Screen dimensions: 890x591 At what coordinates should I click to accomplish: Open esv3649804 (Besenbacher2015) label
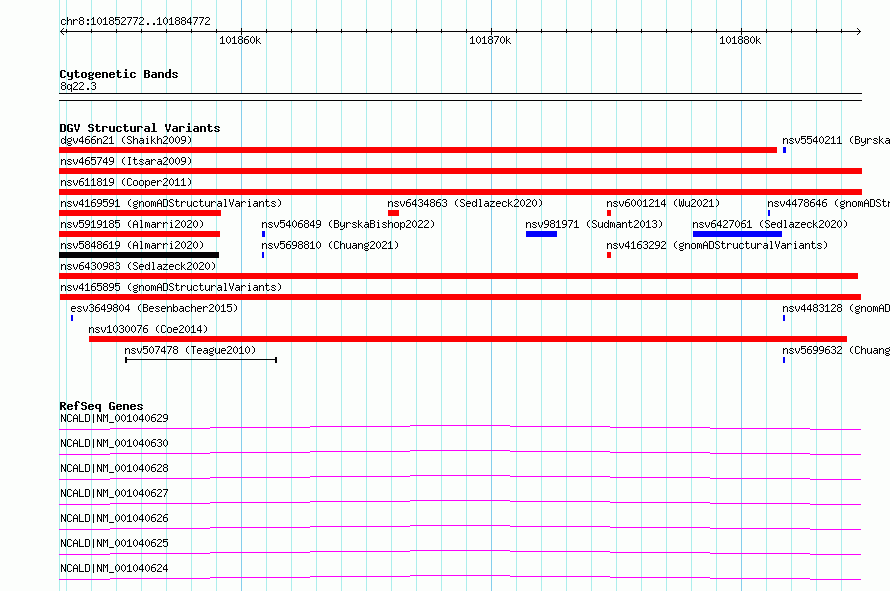pyautogui.click(x=154, y=308)
